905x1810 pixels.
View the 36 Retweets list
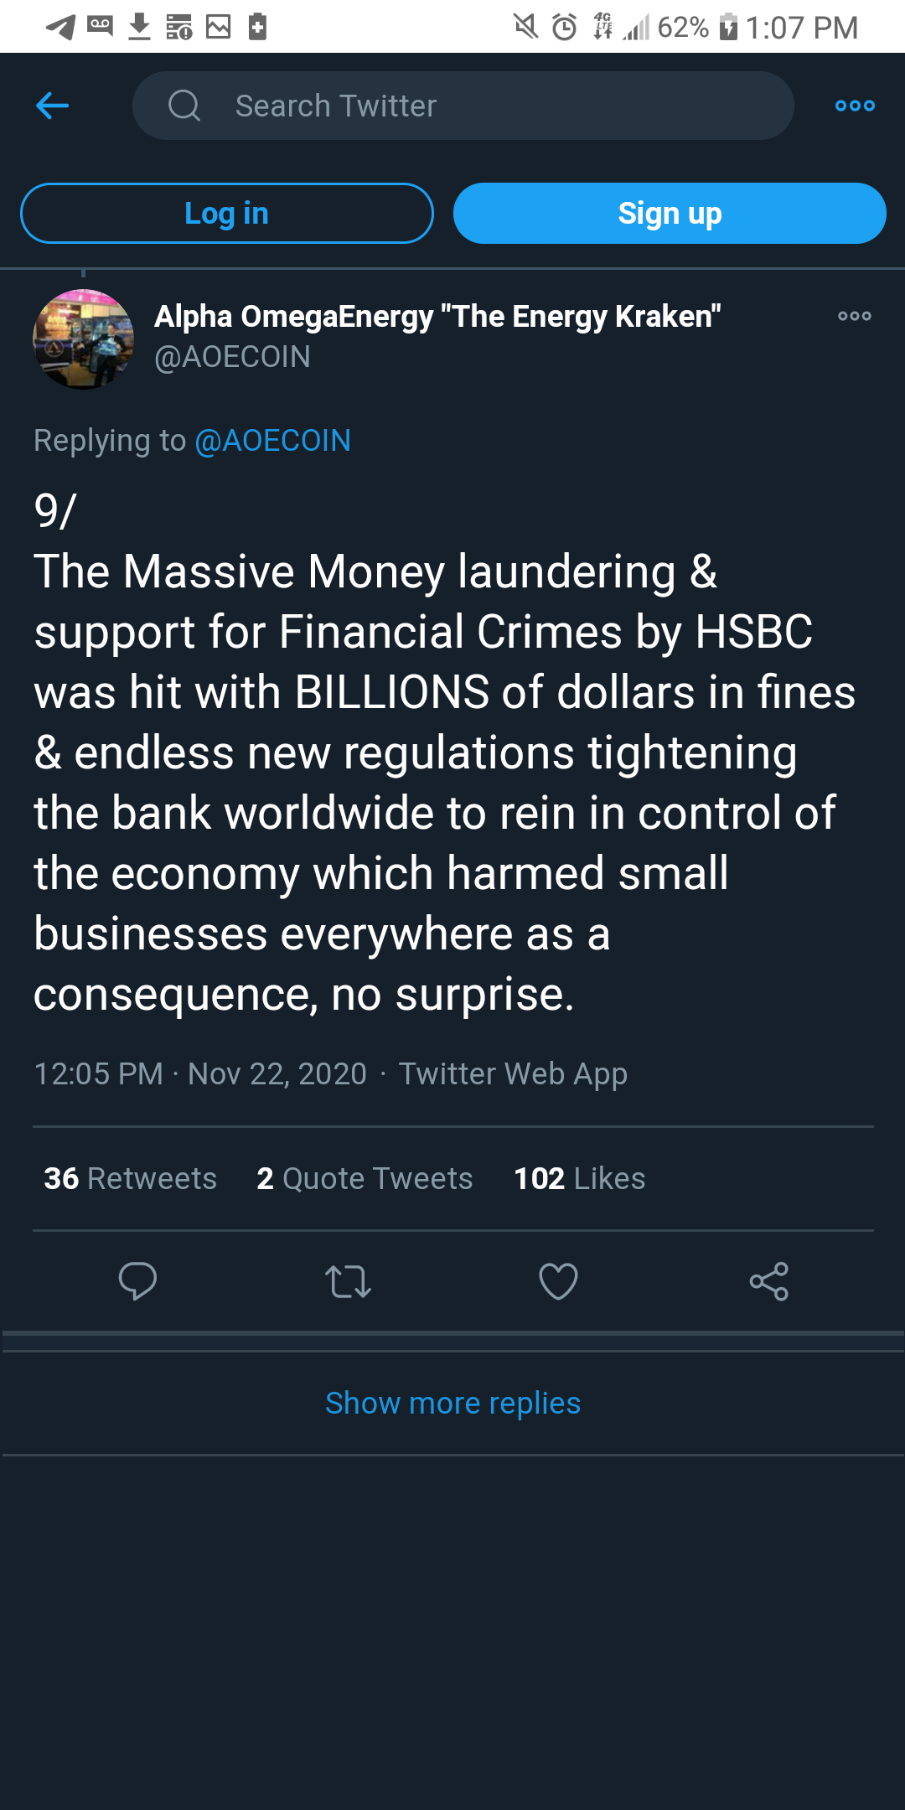click(130, 1178)
